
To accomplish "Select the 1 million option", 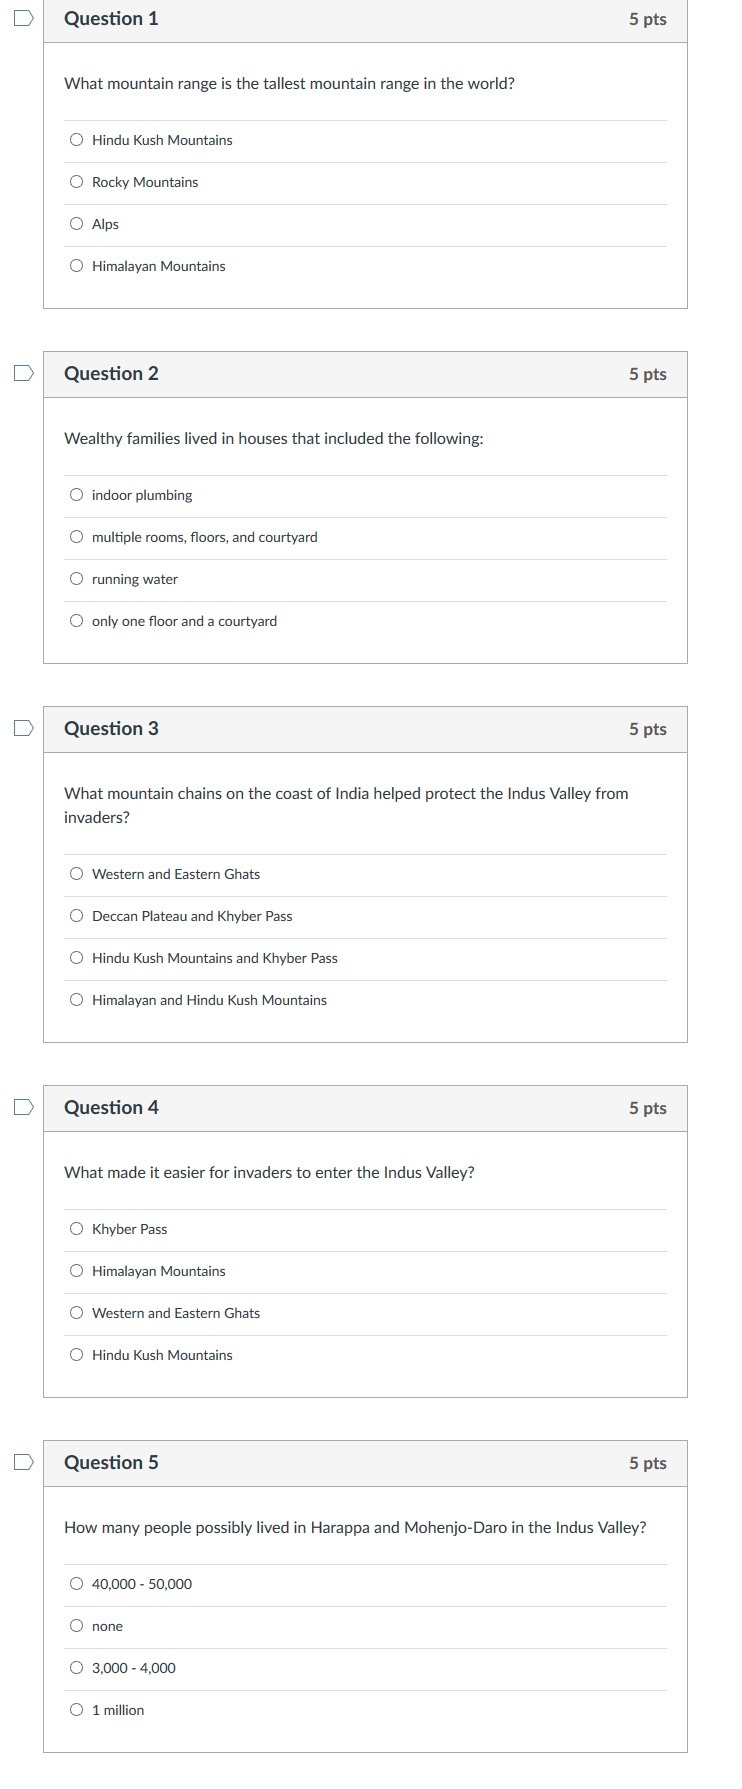I will point(77,1710).
